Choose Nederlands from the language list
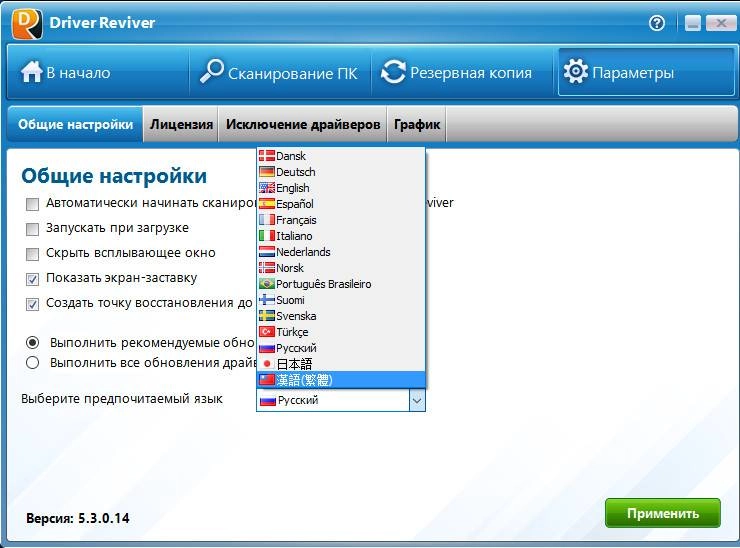The width and height of the screenshot is (740, 548). (341, 252)
